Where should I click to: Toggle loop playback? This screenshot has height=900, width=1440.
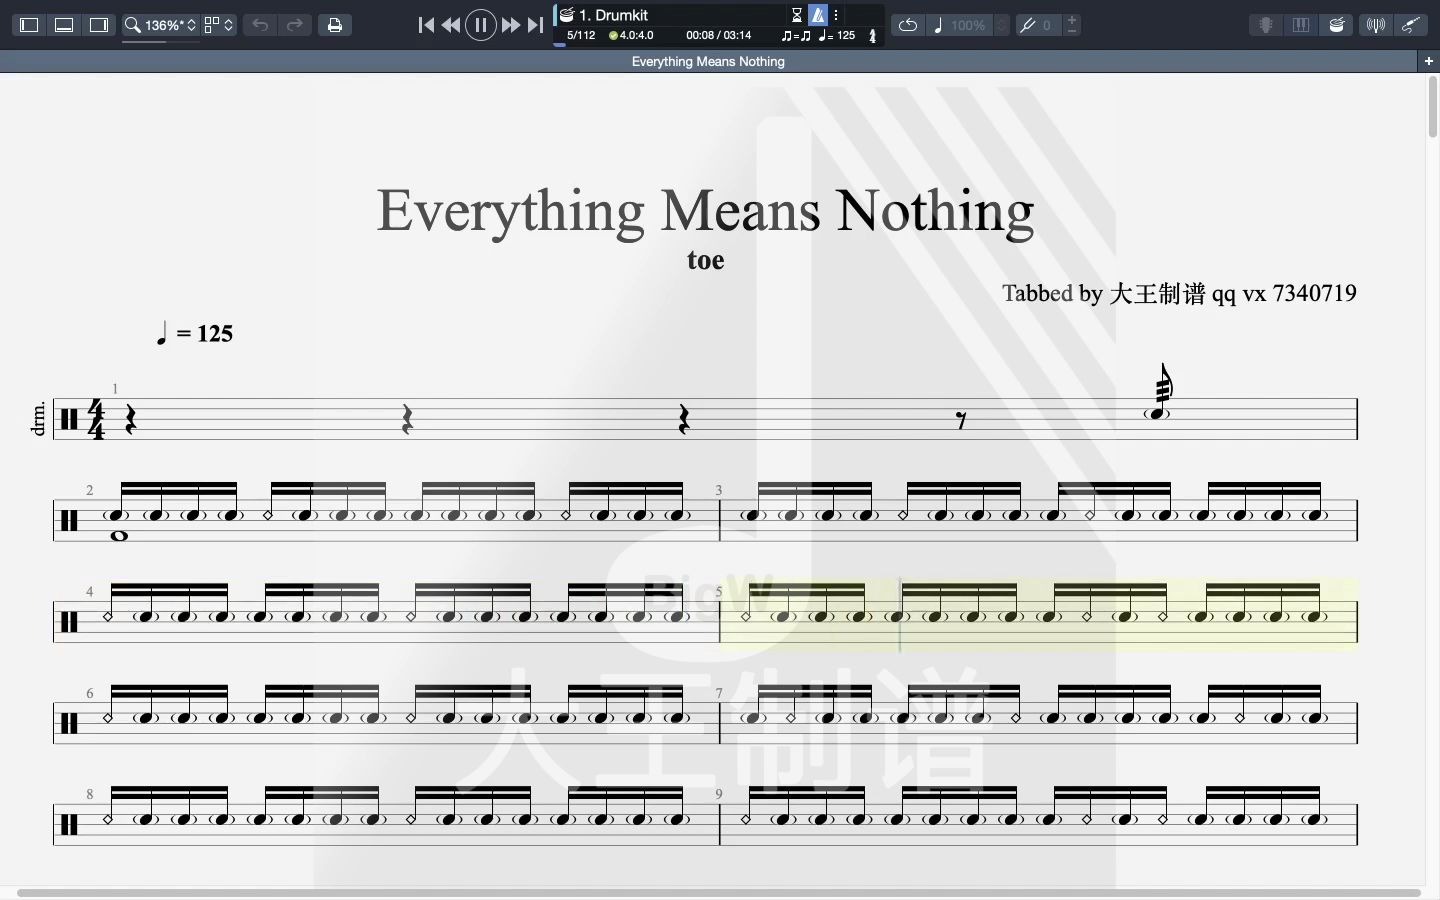(908, 25)
